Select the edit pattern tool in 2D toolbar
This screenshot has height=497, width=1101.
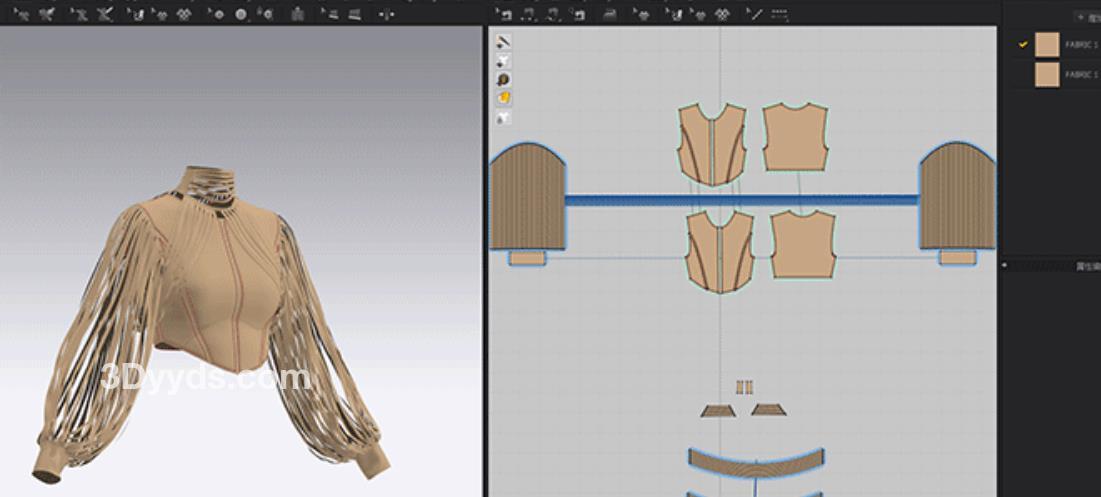click(x=505, y=14)
